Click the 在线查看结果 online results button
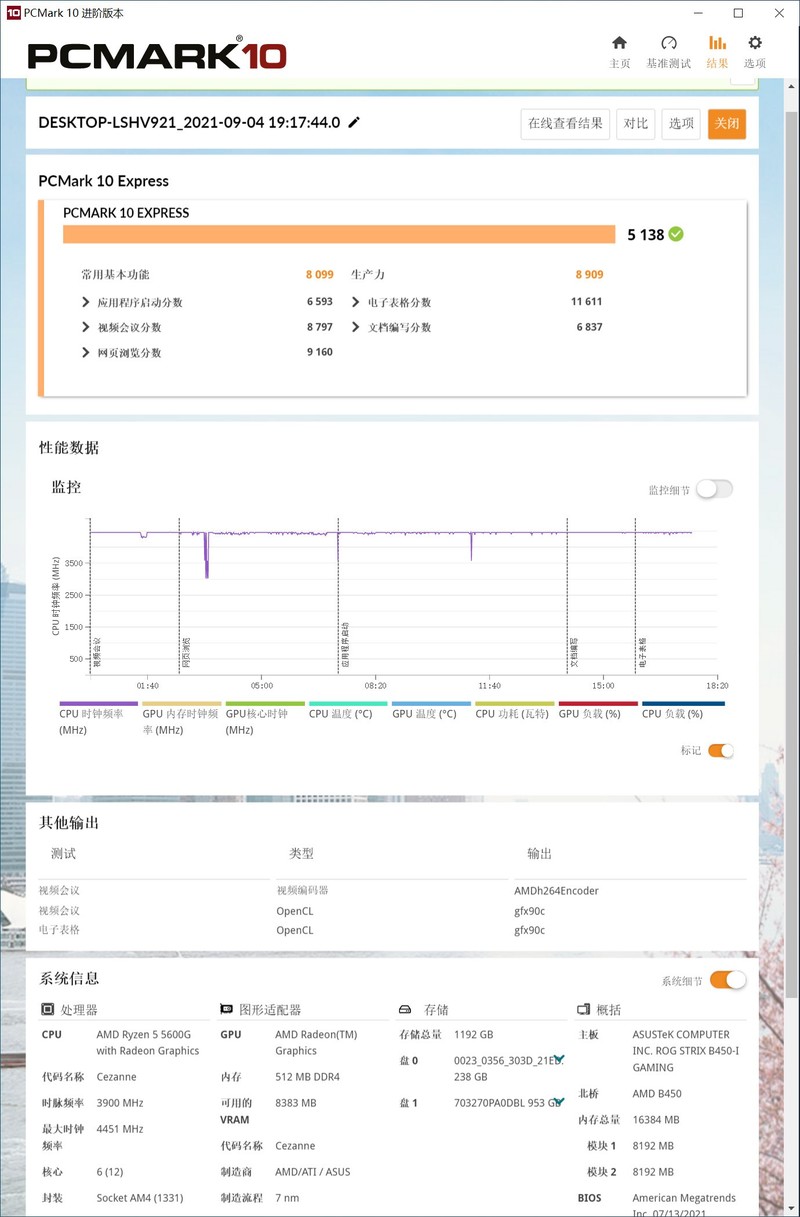 [x=564, y=123]
